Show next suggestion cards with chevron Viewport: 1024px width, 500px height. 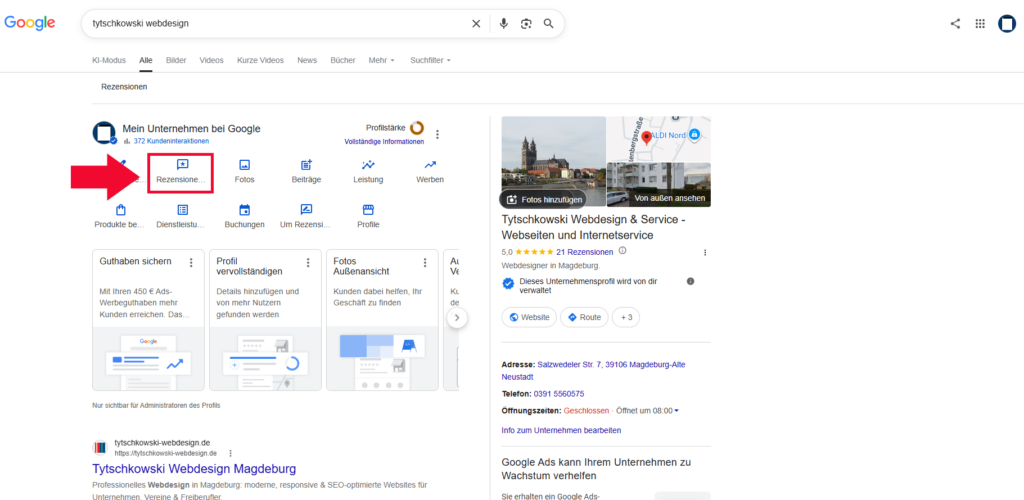coord(457,318)
